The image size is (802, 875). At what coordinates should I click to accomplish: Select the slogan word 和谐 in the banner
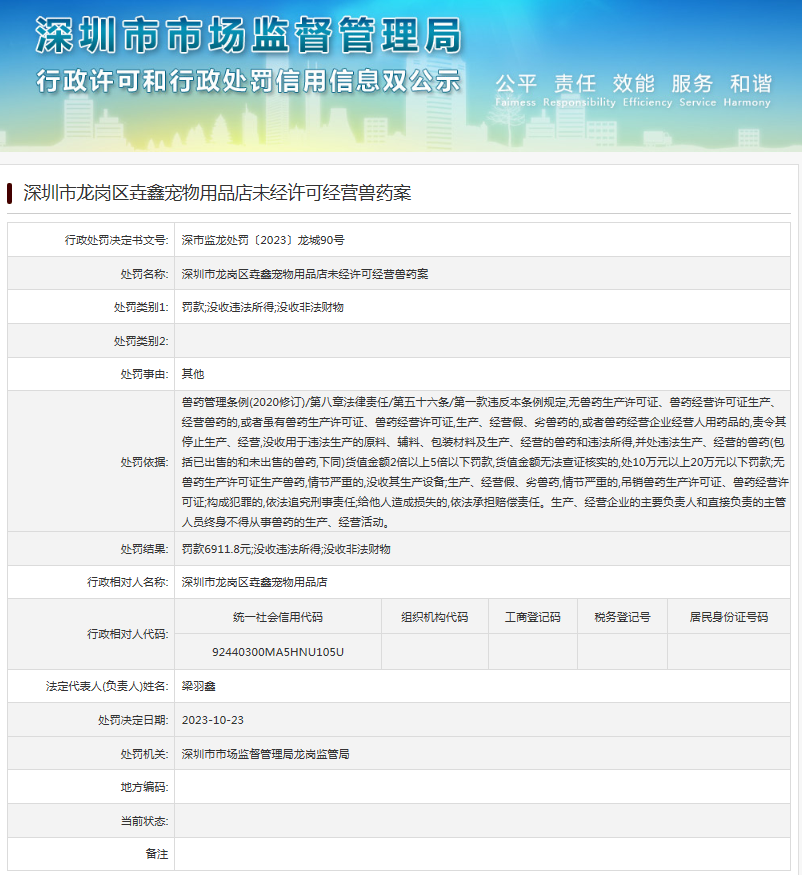click(x=751, y=84)
